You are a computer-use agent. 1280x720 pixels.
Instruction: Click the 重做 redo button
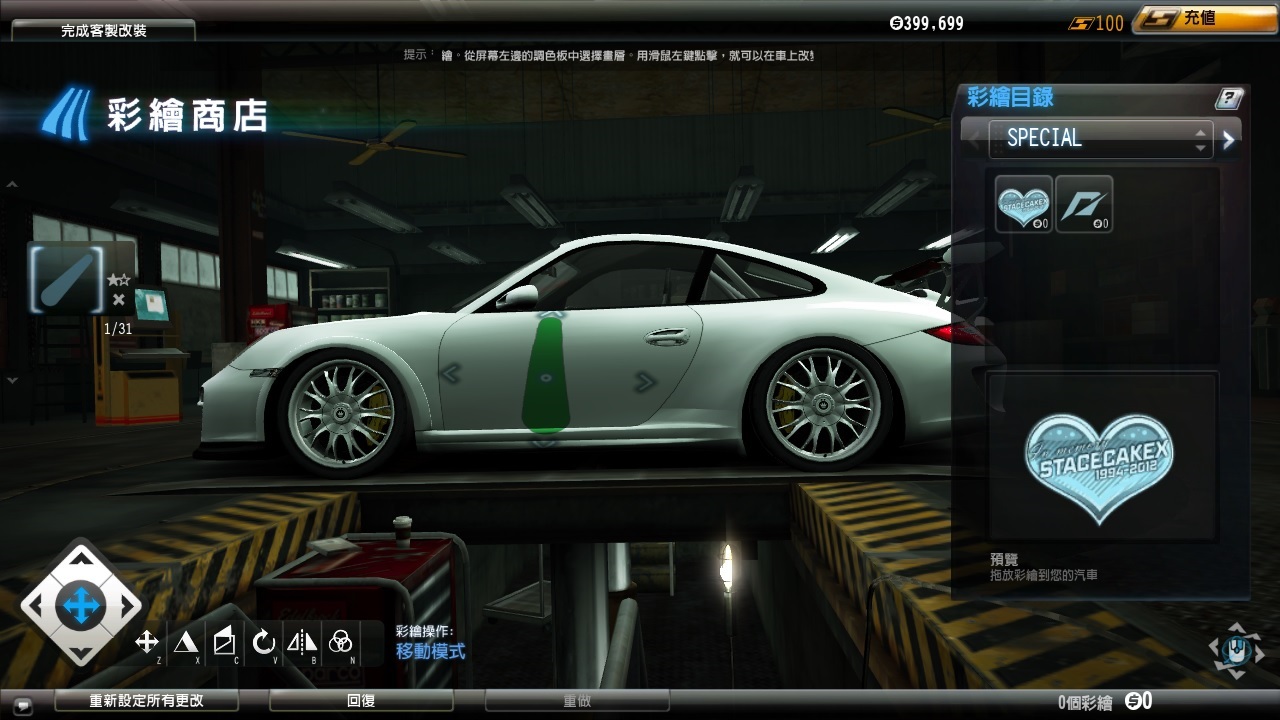click(577, 701)
